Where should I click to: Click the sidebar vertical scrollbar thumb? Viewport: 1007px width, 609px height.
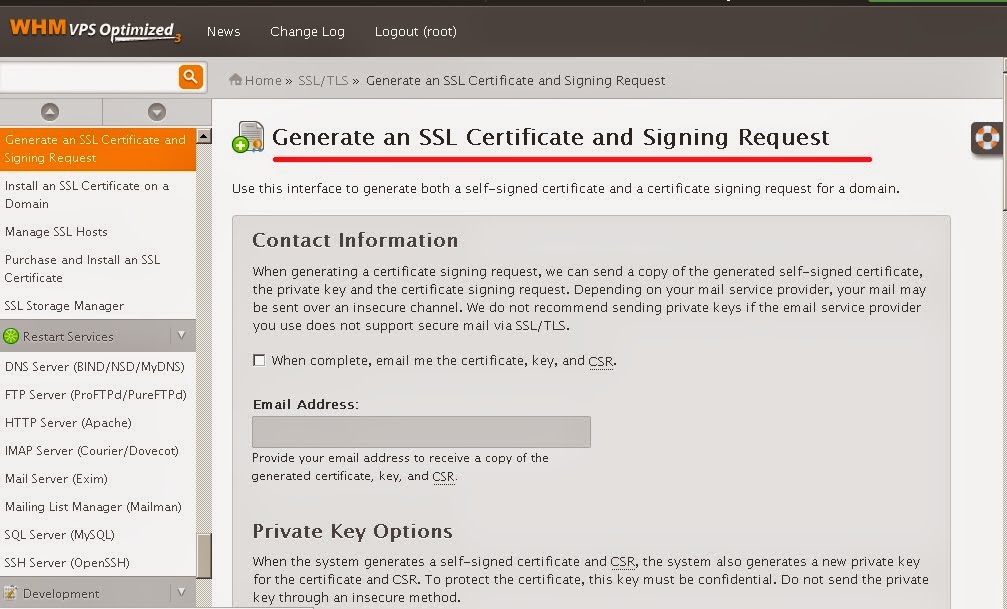point(204,556)
